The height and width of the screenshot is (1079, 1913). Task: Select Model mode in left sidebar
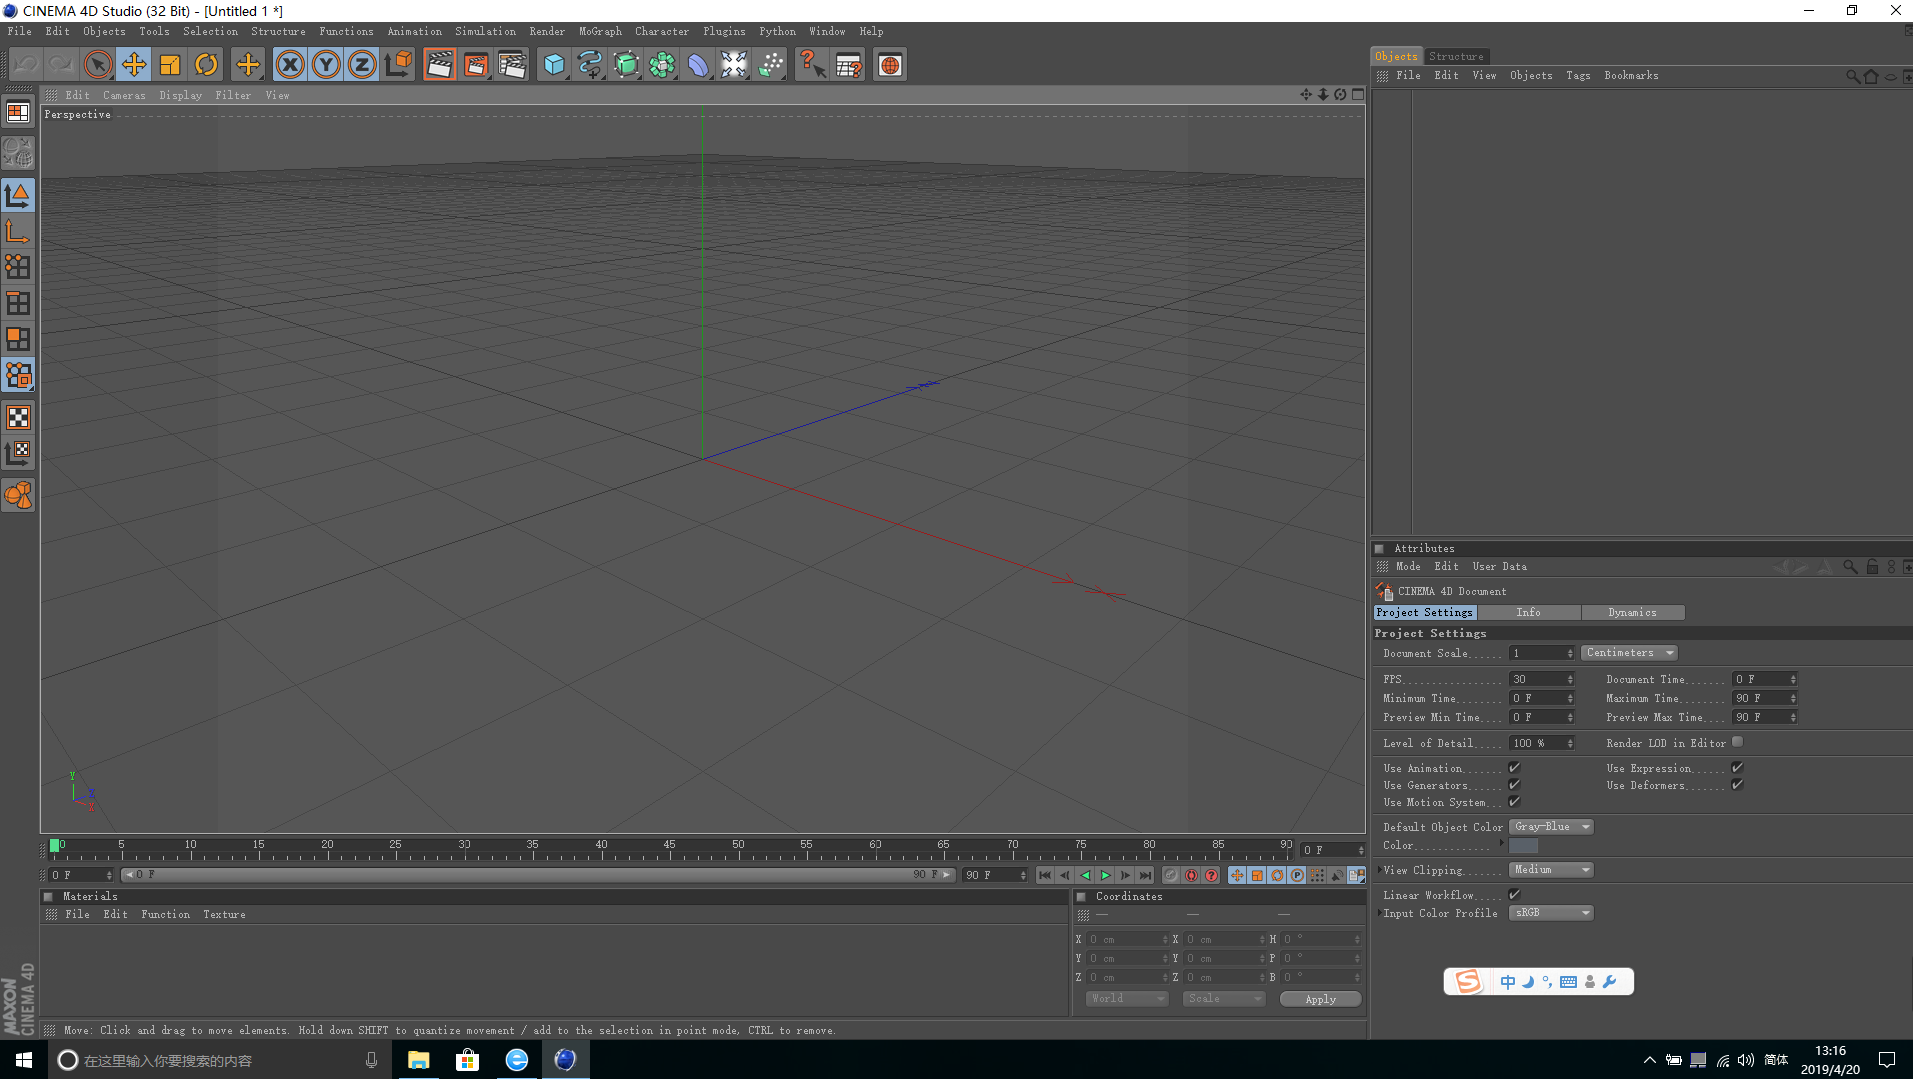pos(18,194)
